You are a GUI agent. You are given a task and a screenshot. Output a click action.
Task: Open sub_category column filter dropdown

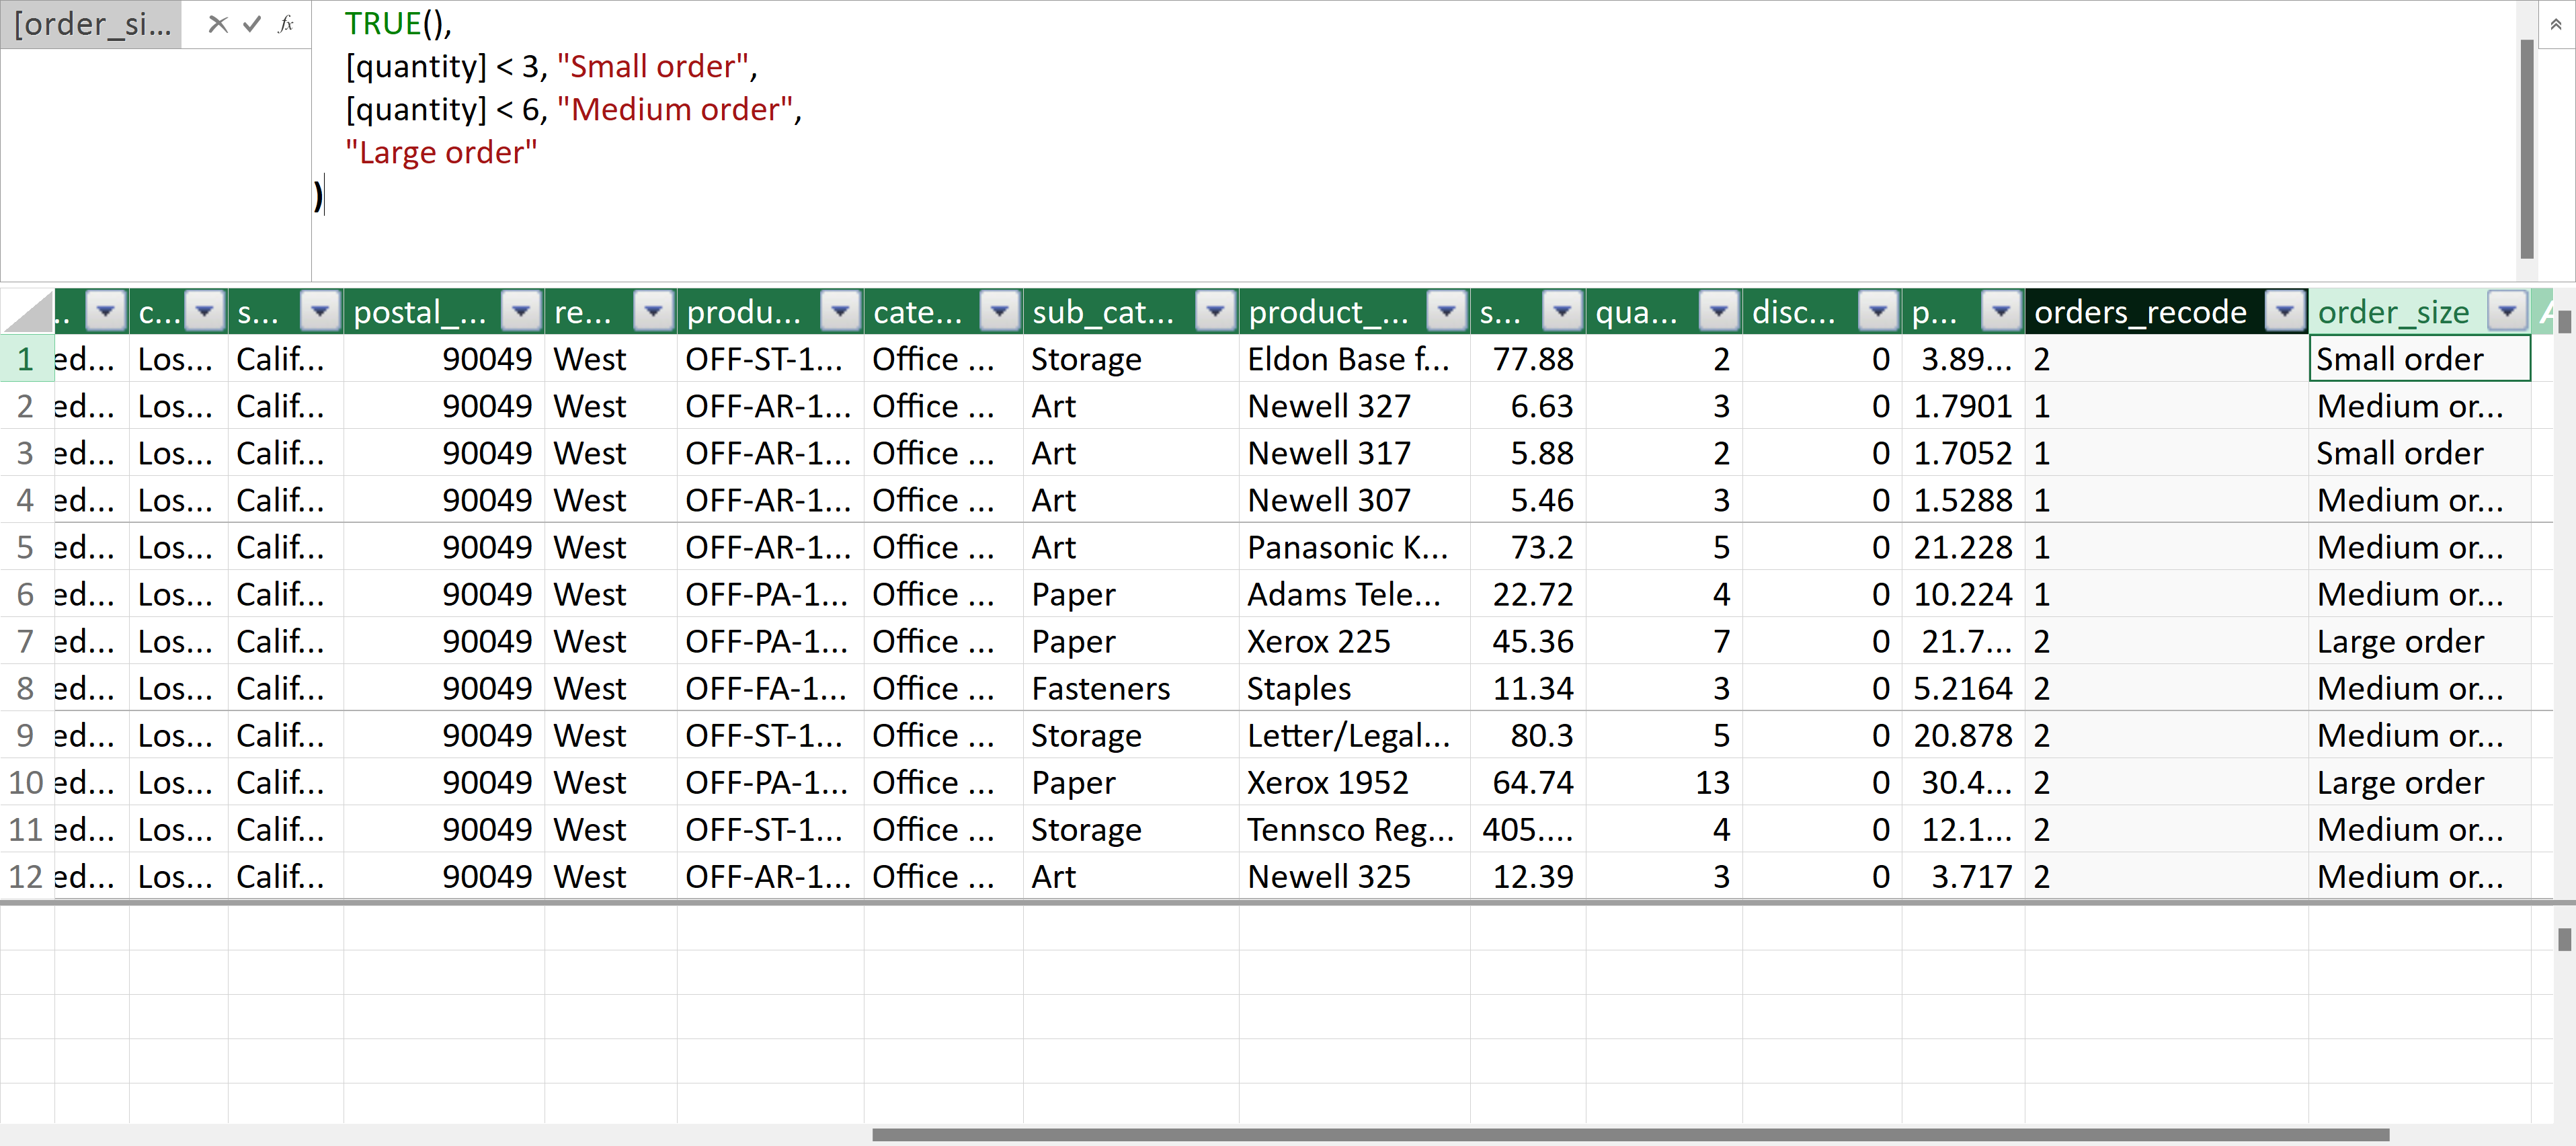(x=1215, y=312)
